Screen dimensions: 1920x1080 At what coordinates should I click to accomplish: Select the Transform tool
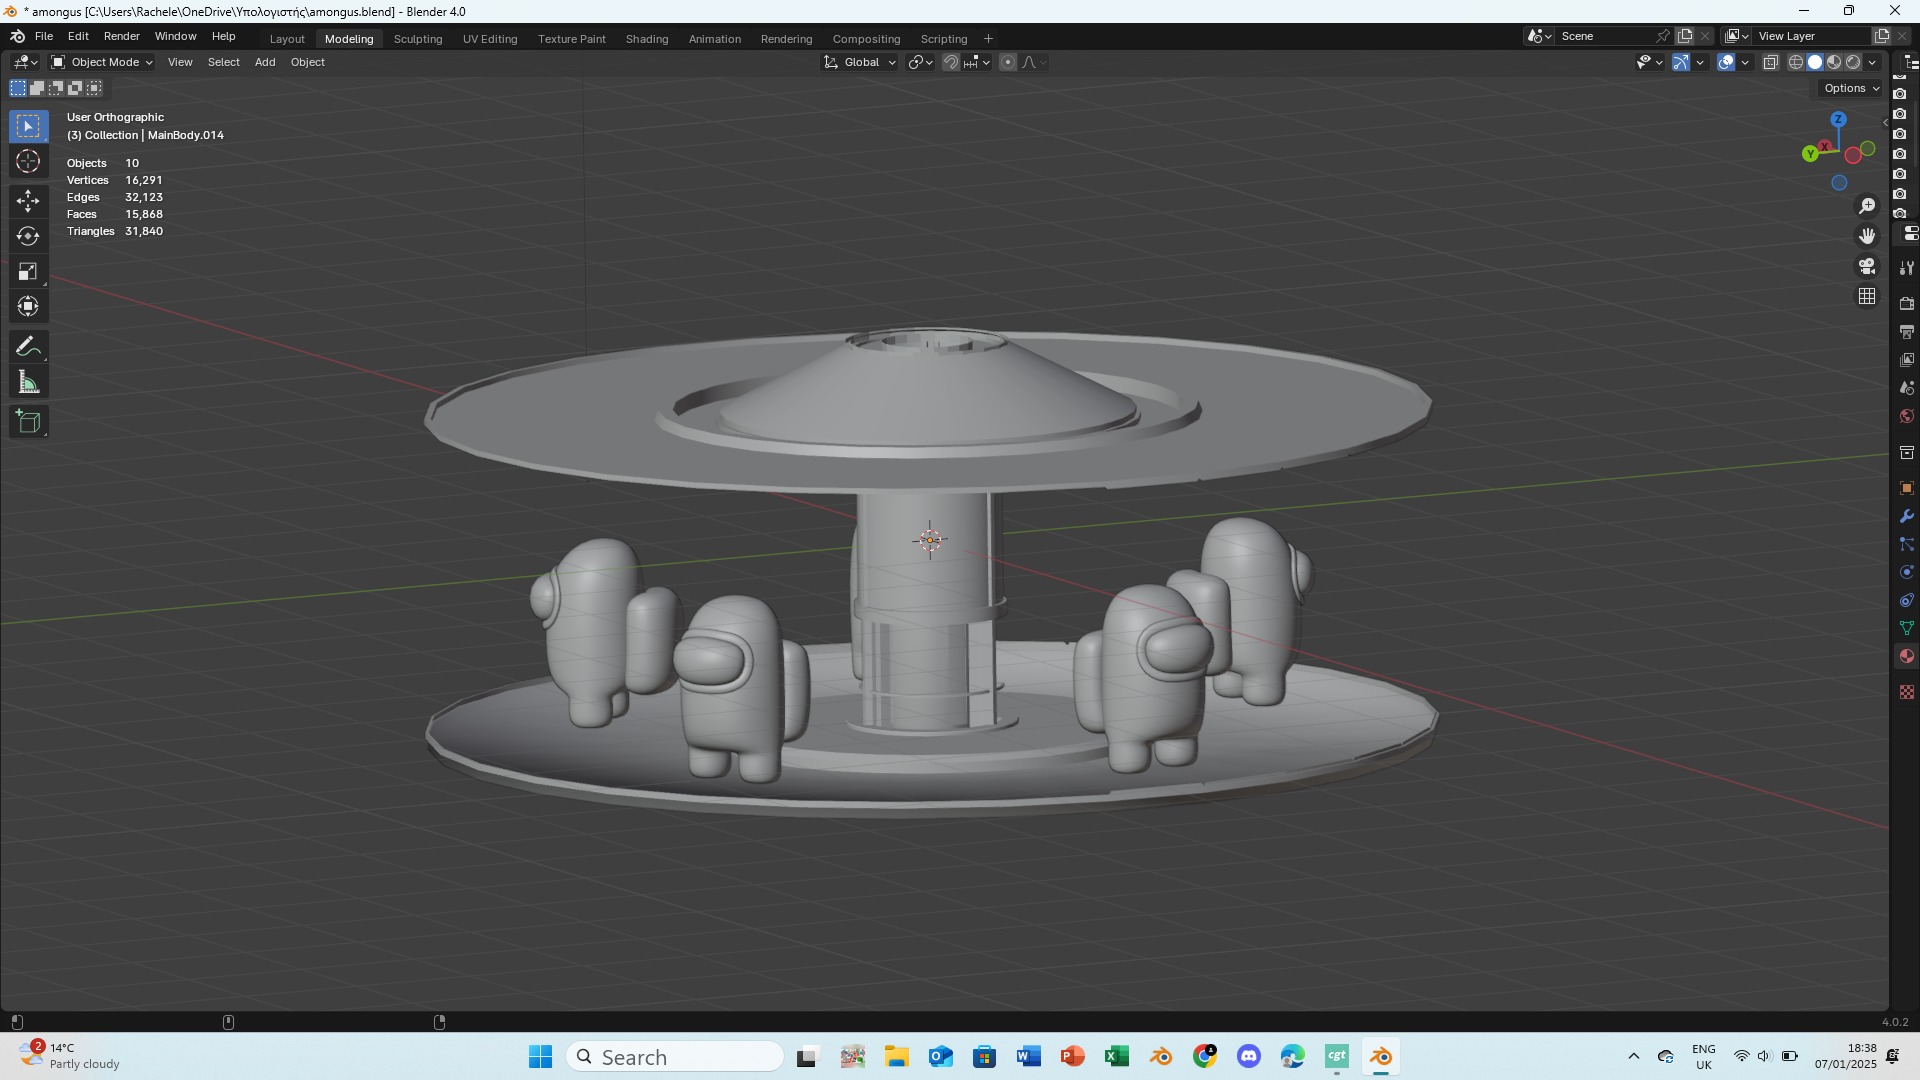[28, 306]
